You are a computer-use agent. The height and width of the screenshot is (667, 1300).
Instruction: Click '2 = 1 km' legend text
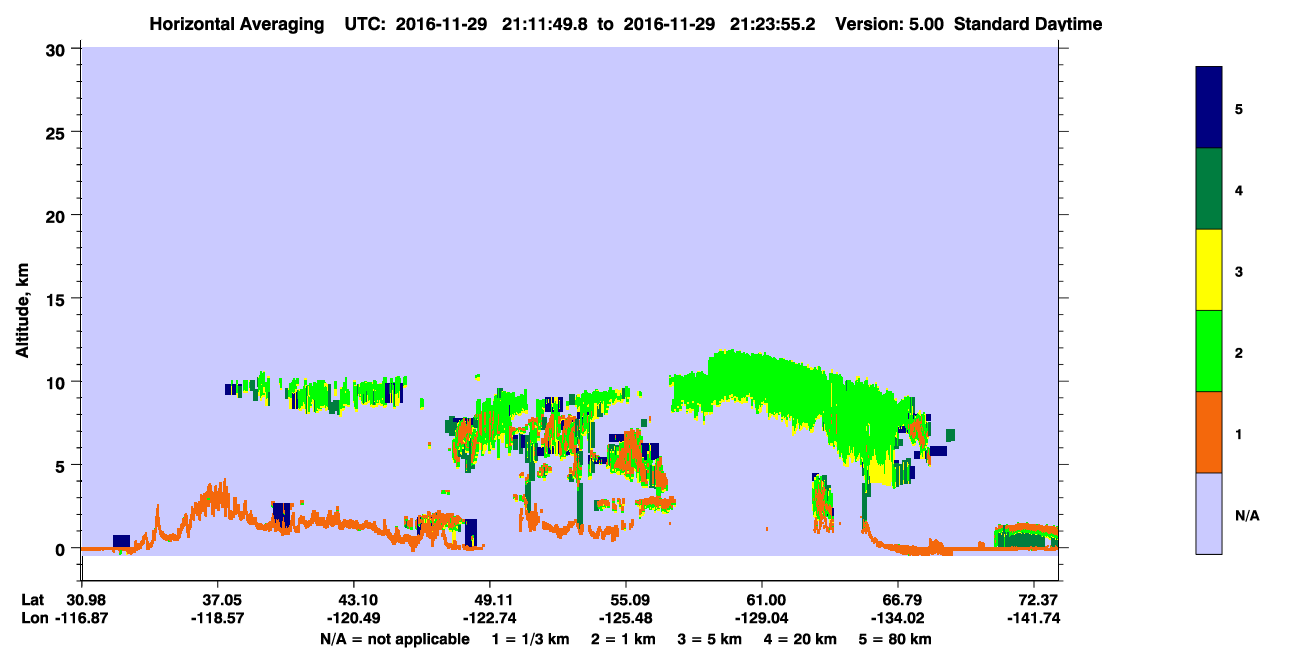[x=624, y=639]
